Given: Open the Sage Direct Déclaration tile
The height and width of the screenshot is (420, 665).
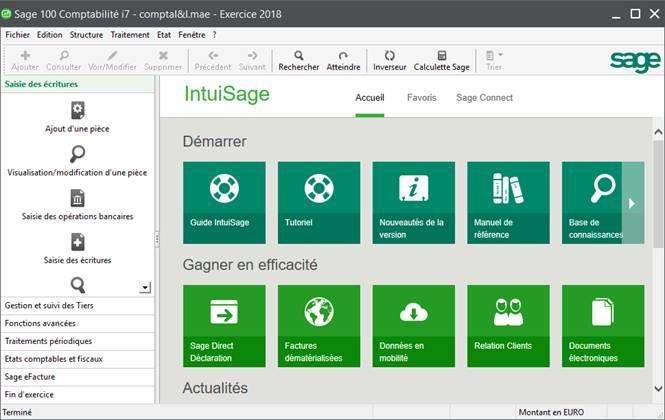Looking at the screenshot, I should pyautogui.click(x=224, y=326).
